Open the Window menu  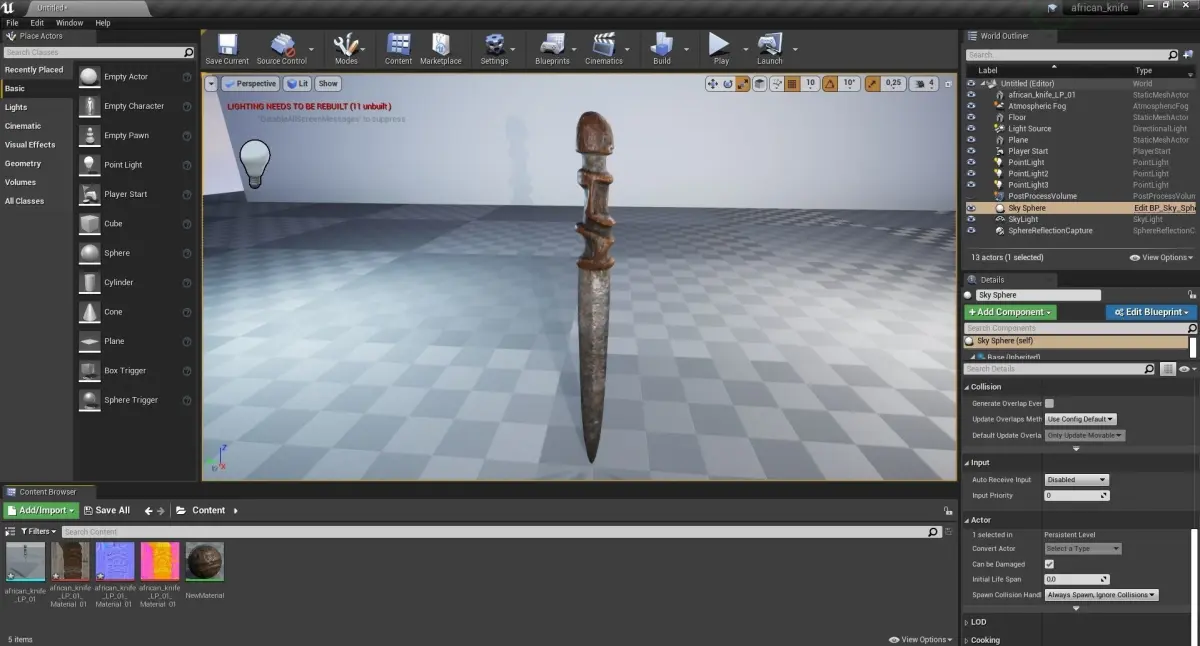tap(69, 22)
